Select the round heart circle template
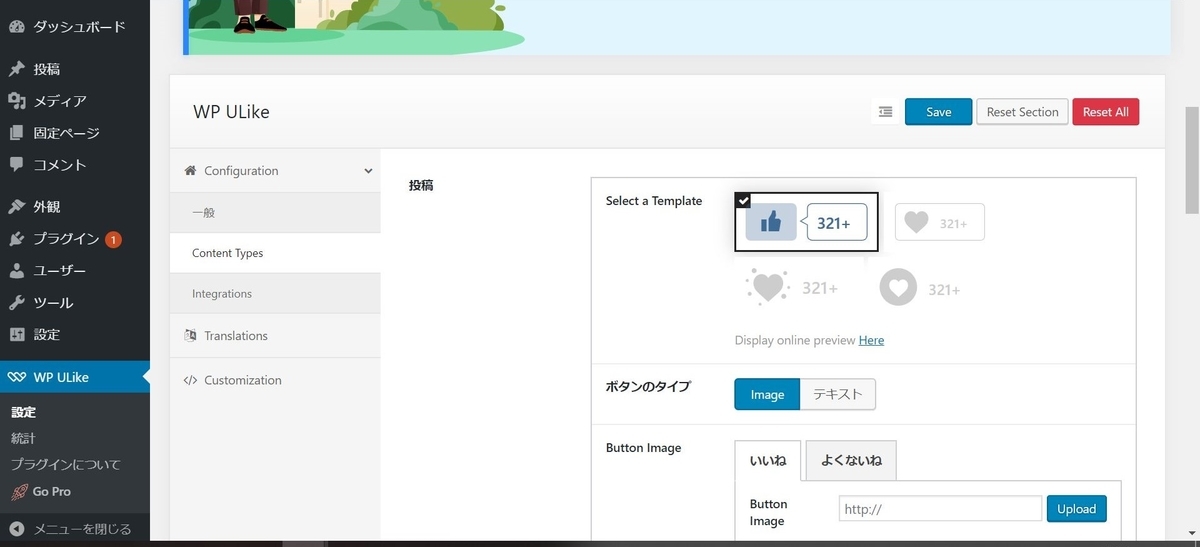The height and width of the screenshot is (547, 1200). tap(920, 288)
